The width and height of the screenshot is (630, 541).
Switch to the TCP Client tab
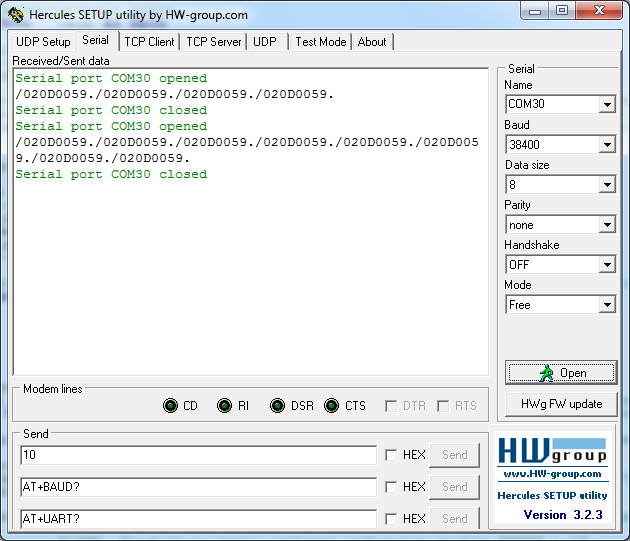[x=149, y=42]
